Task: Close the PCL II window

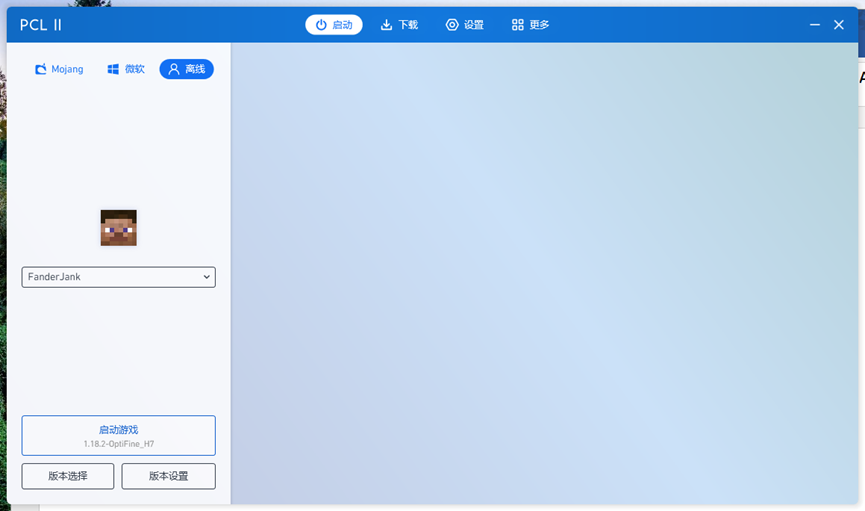Action: 839,25
